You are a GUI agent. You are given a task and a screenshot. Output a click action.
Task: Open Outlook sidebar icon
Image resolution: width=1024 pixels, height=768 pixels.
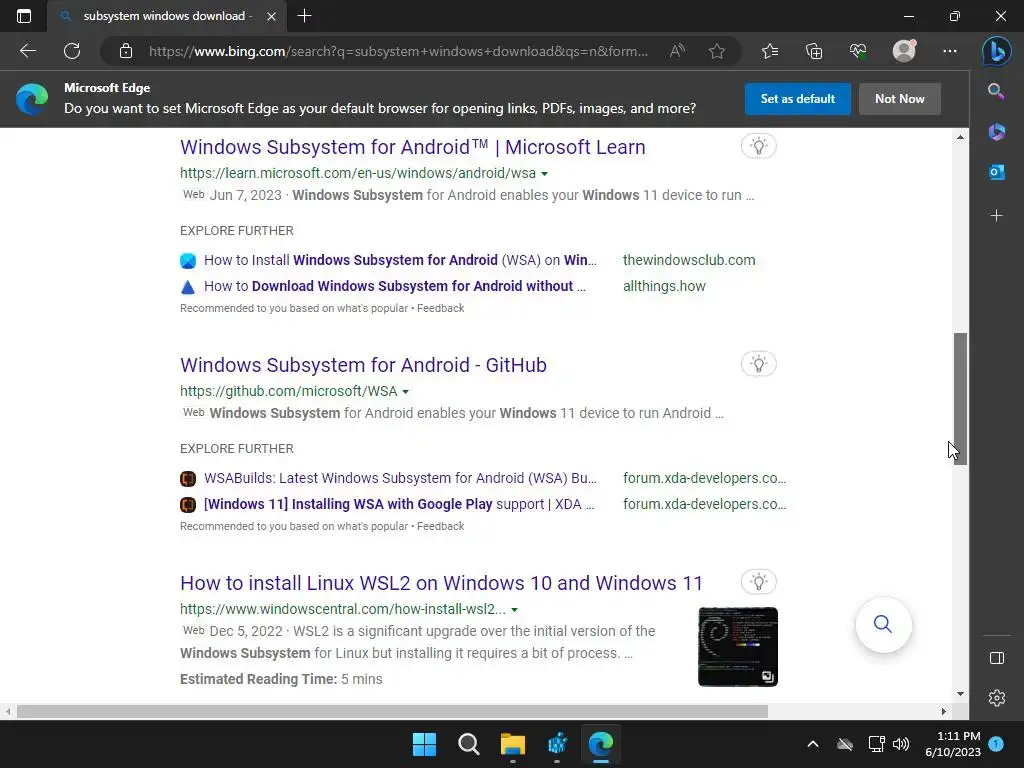click(x=997, y=172)
